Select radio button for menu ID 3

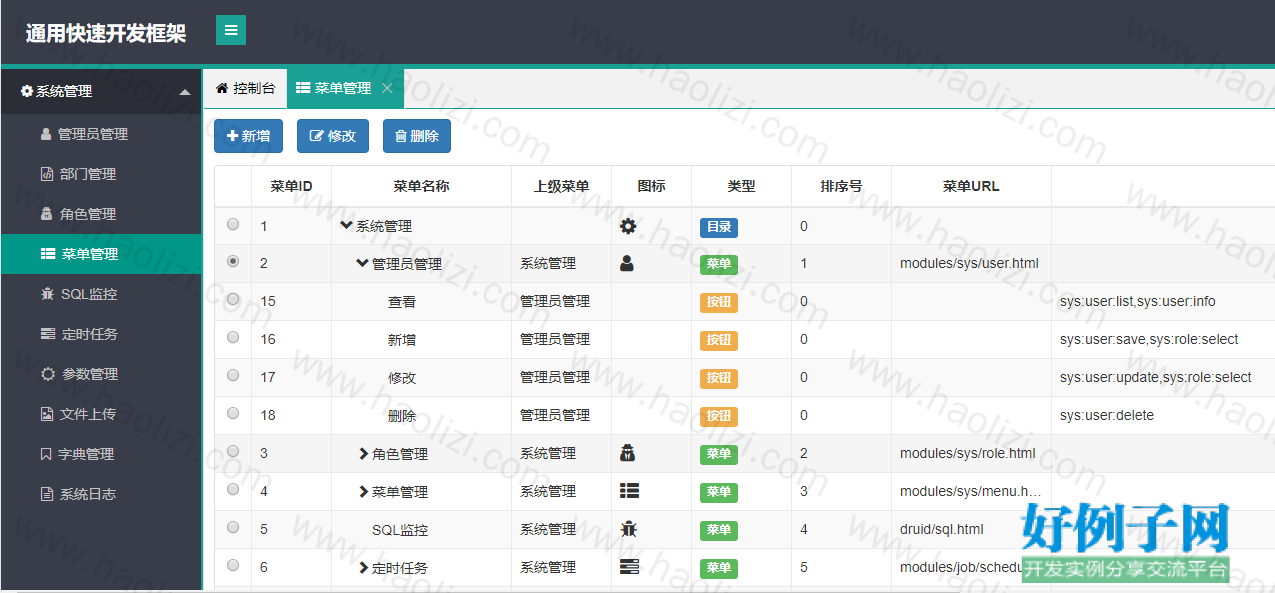(233, 451)
